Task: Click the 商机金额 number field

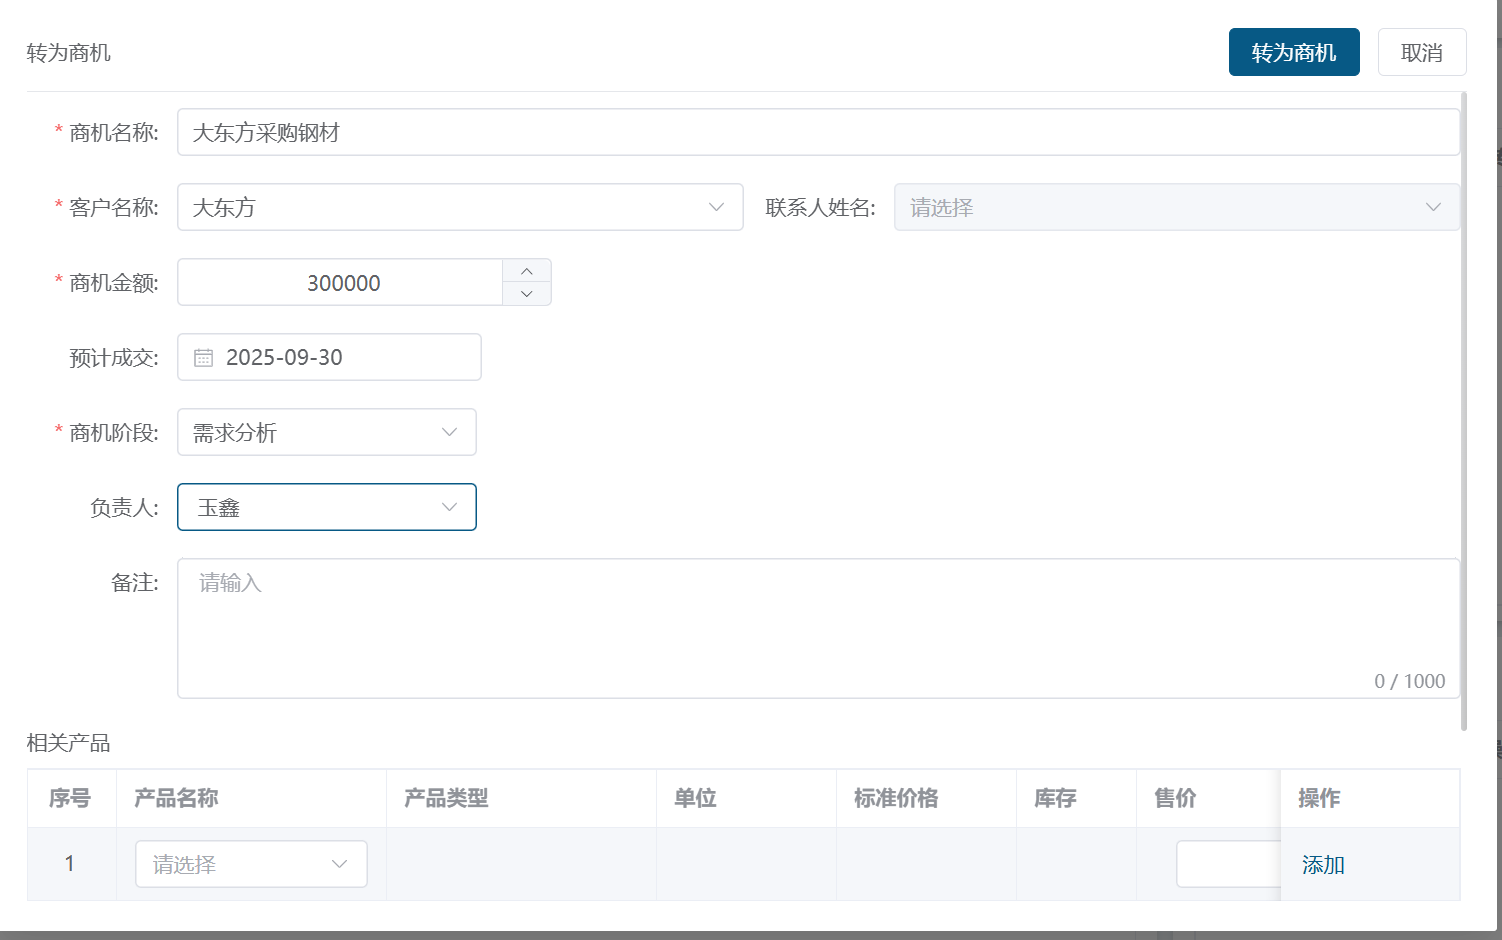Action: (x=341, y=282)
